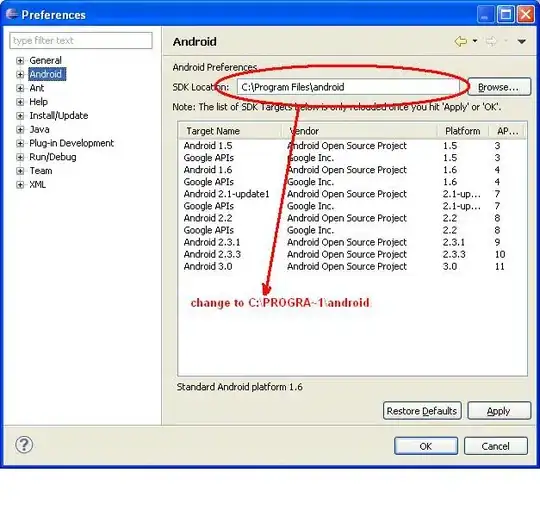This screenshot has height=529, width=540.
Task: Open the back history dropdown arrow
Action: coord(475,41)
